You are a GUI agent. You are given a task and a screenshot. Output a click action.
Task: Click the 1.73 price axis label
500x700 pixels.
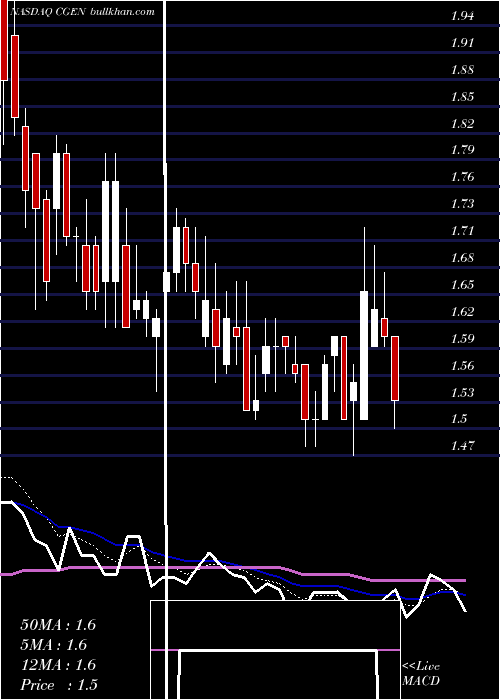coord(462,204)
